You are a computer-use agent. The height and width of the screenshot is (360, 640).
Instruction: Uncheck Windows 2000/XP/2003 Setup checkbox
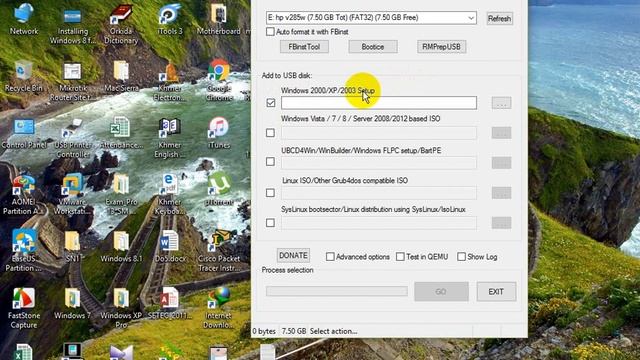coord(270,102)
